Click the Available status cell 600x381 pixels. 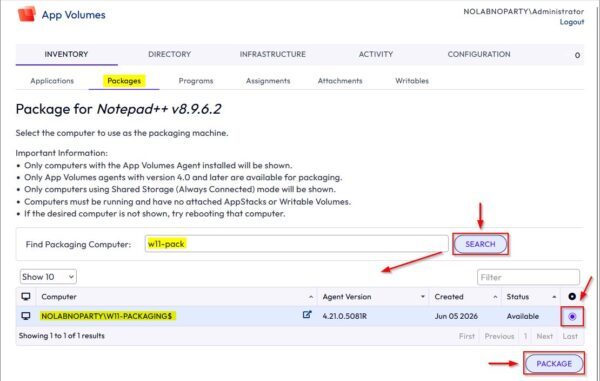coord(523,316)
